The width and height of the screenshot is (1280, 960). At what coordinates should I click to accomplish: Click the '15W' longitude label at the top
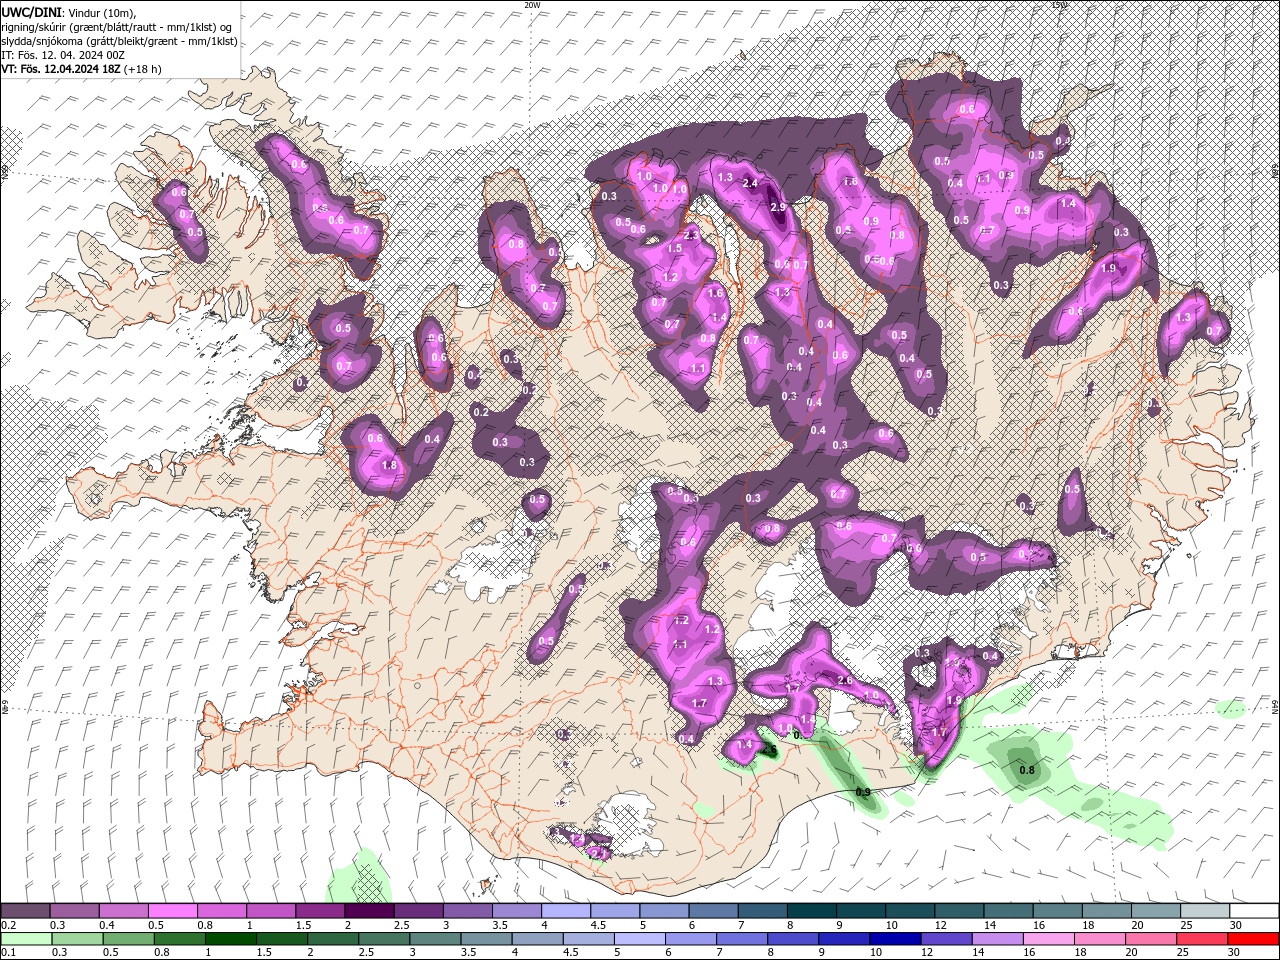1060,5
